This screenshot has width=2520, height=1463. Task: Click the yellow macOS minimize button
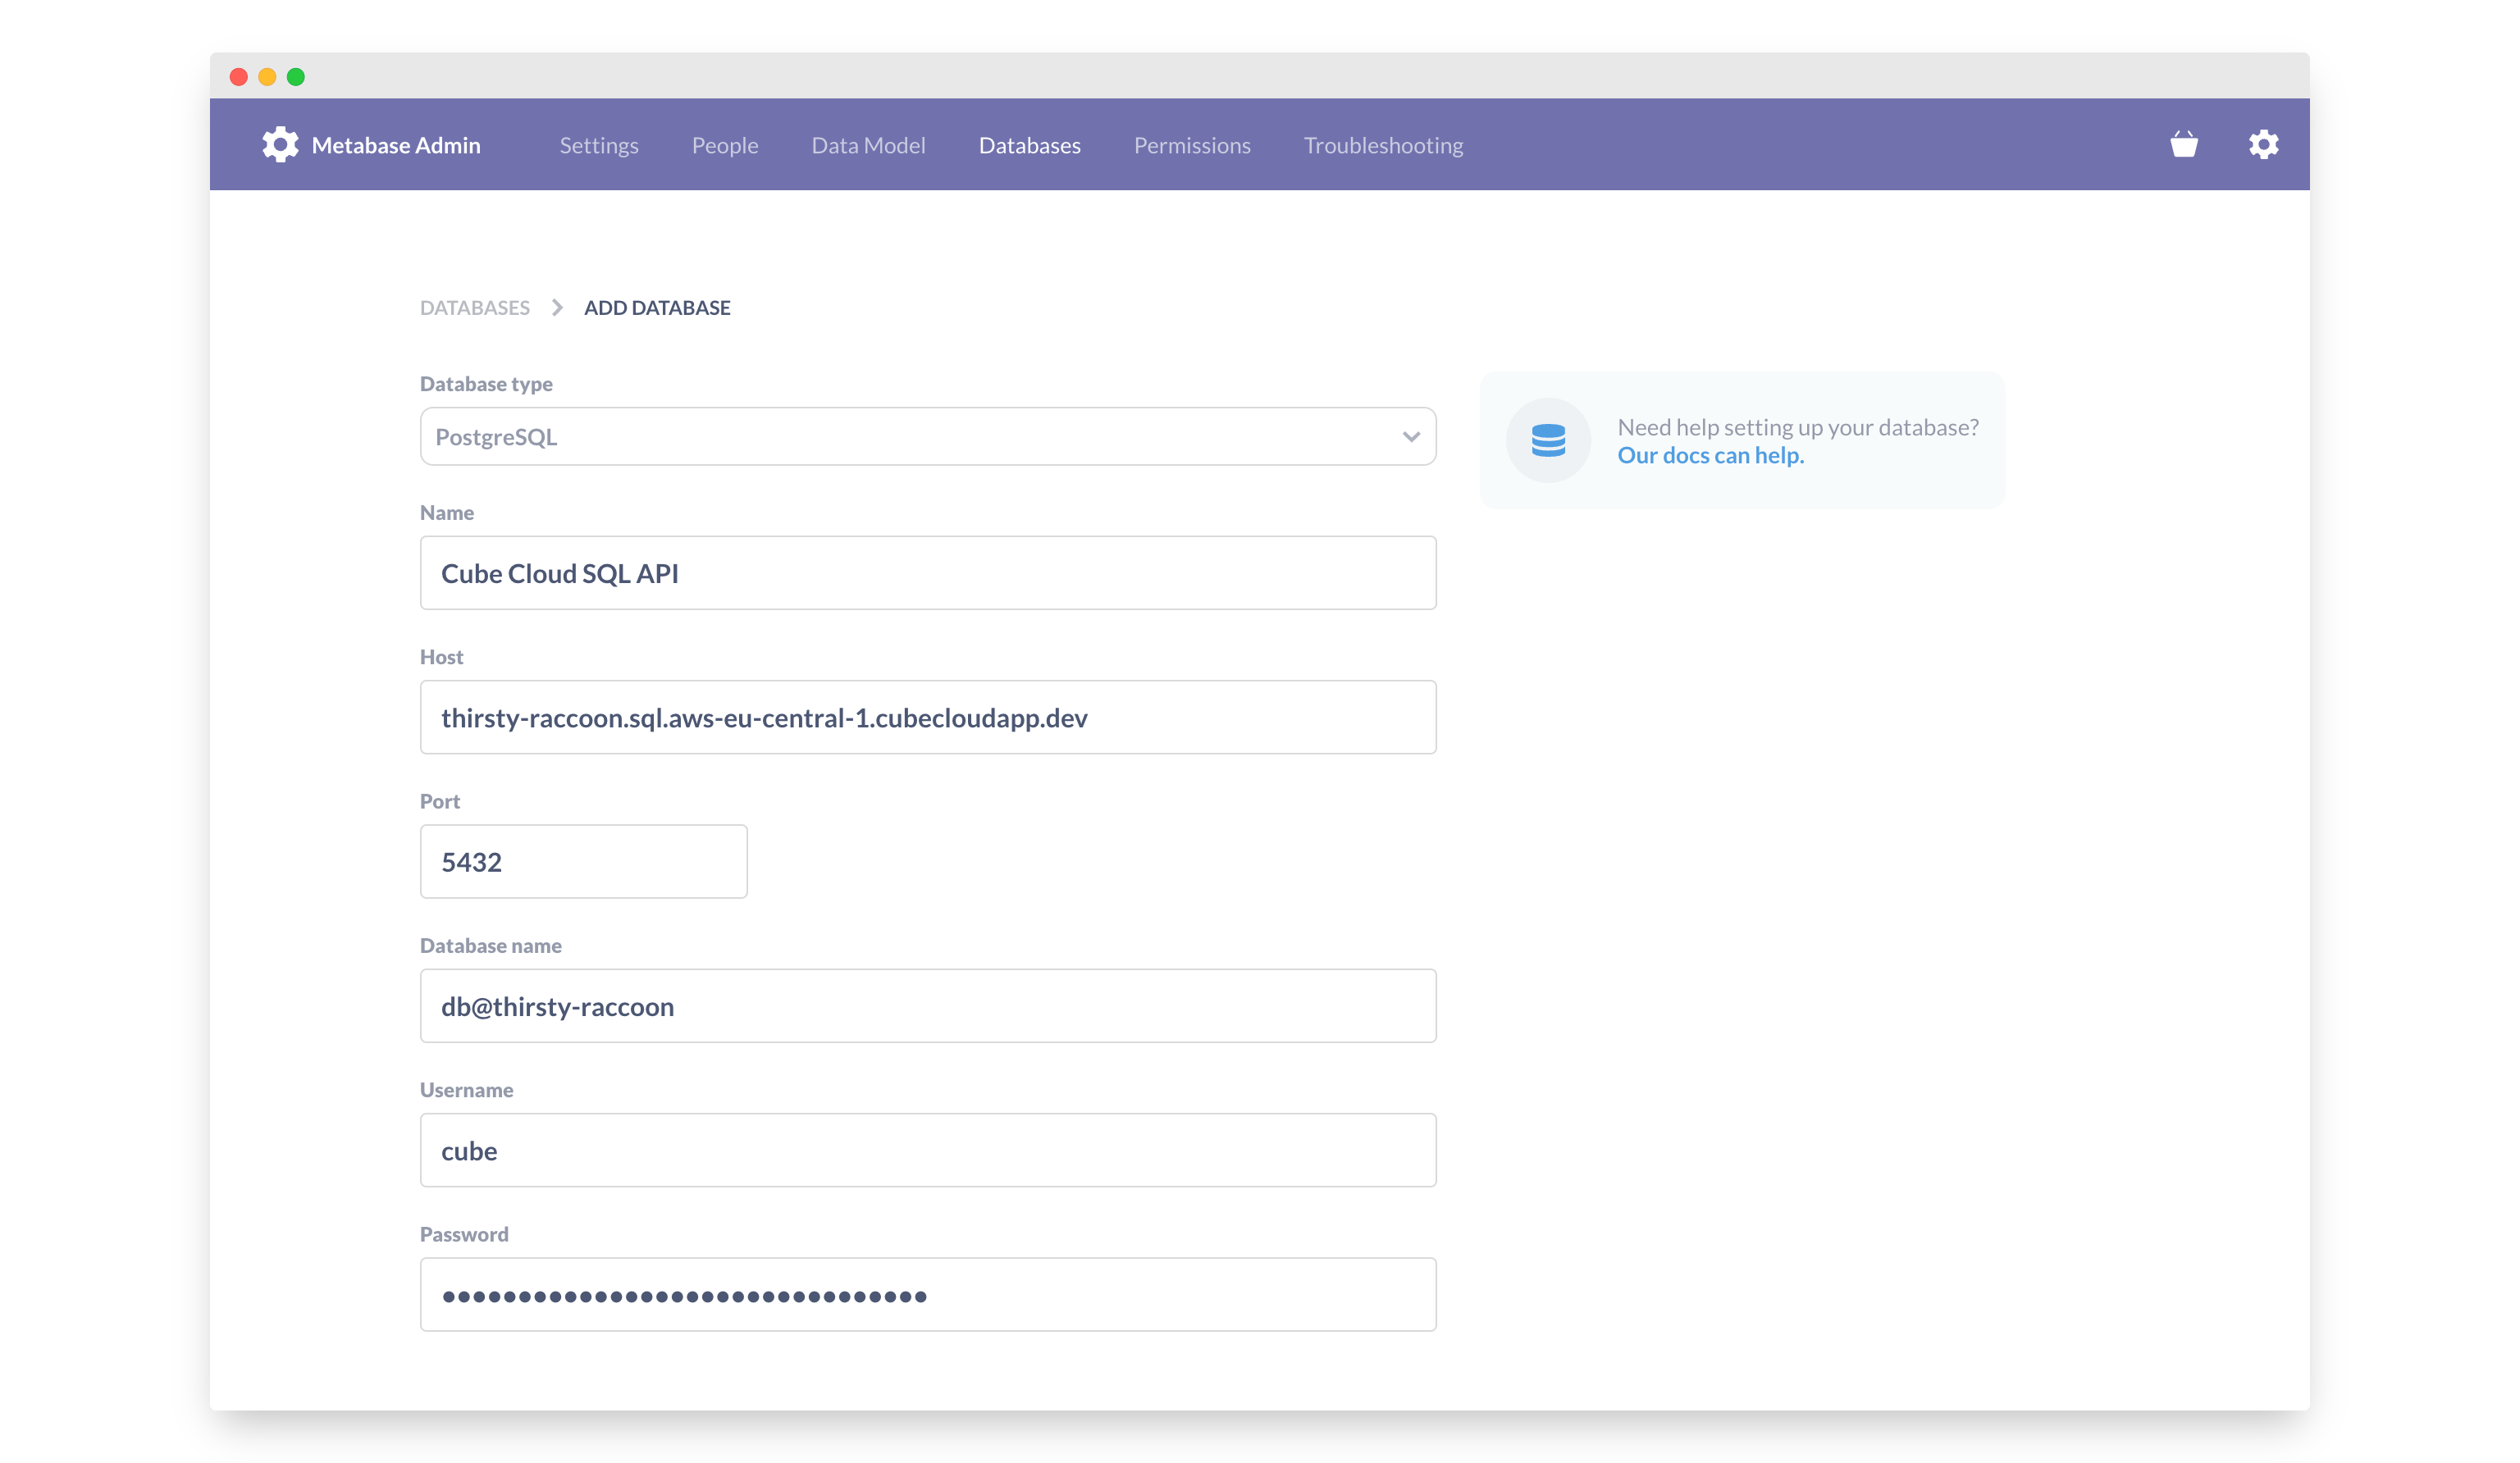[267, 77]
